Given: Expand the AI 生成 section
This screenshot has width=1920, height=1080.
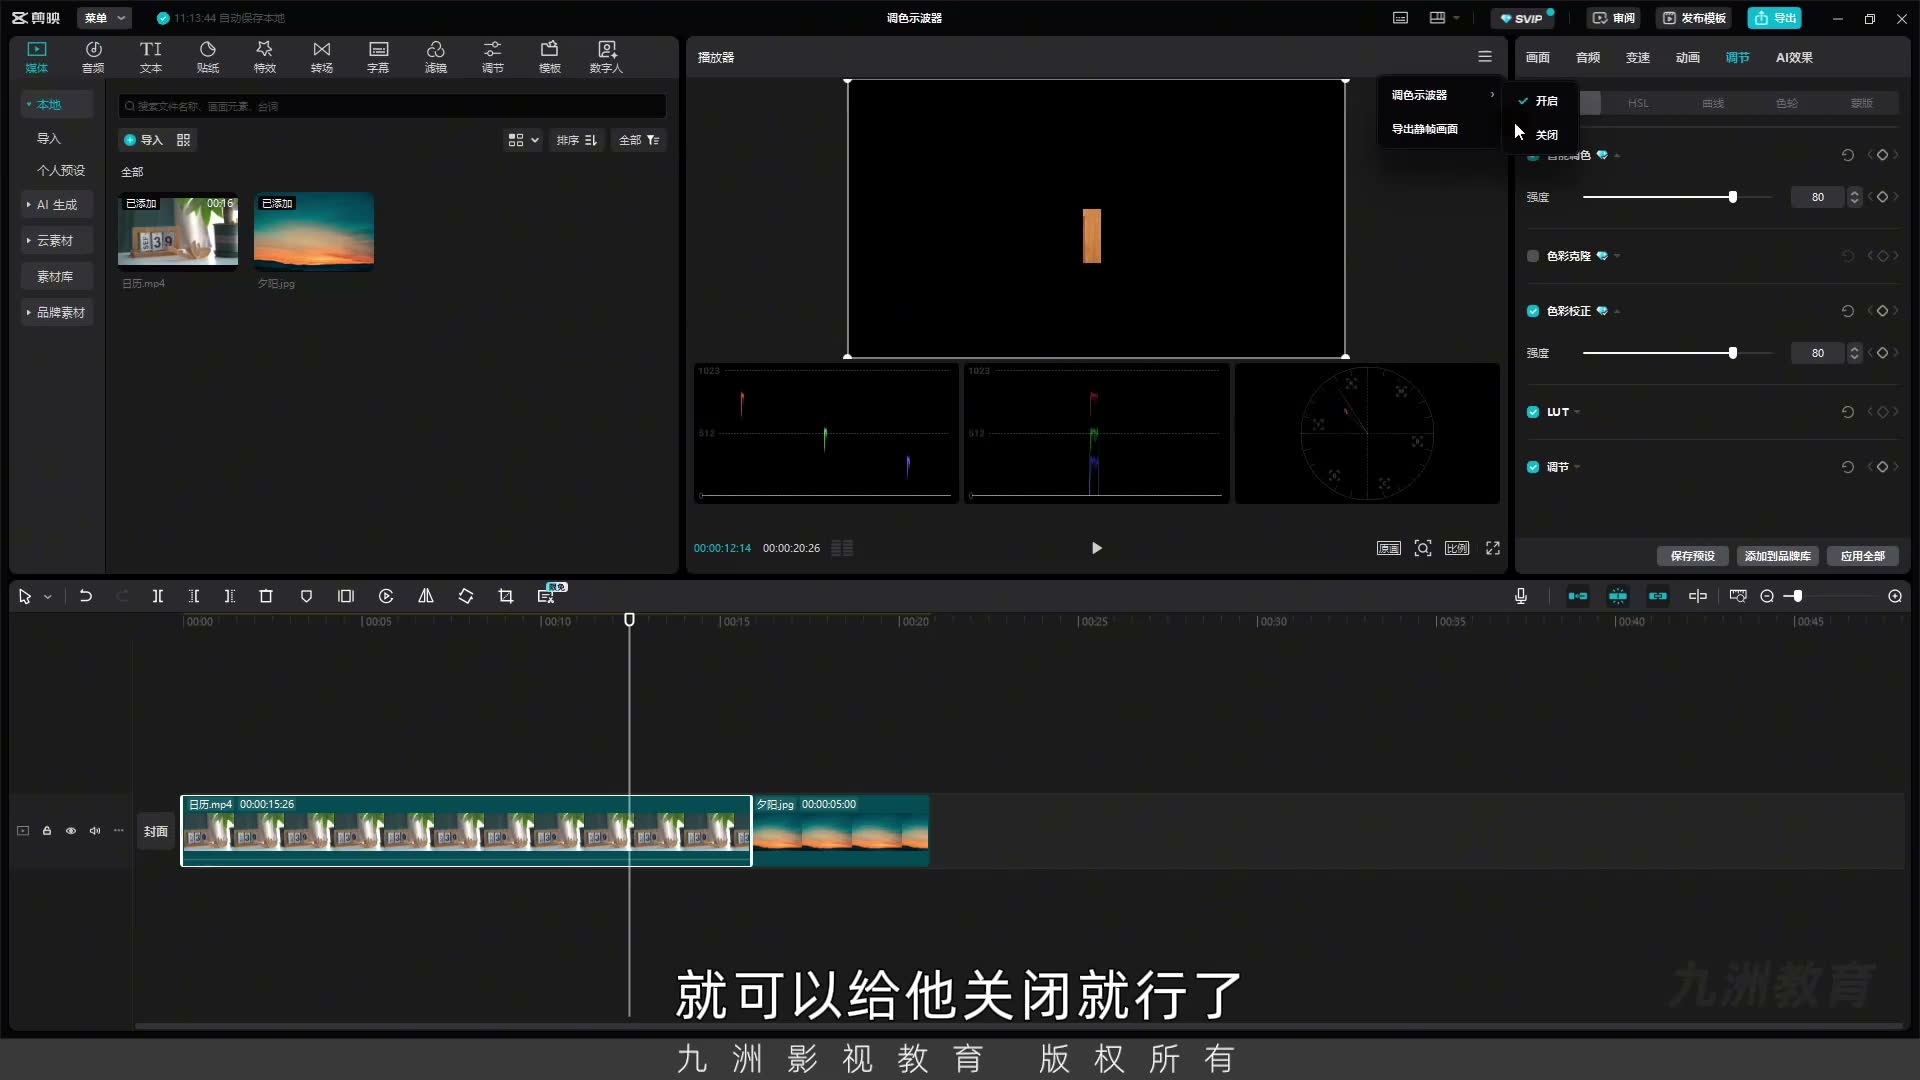Looking at the screenshot, I should (57, 204).
